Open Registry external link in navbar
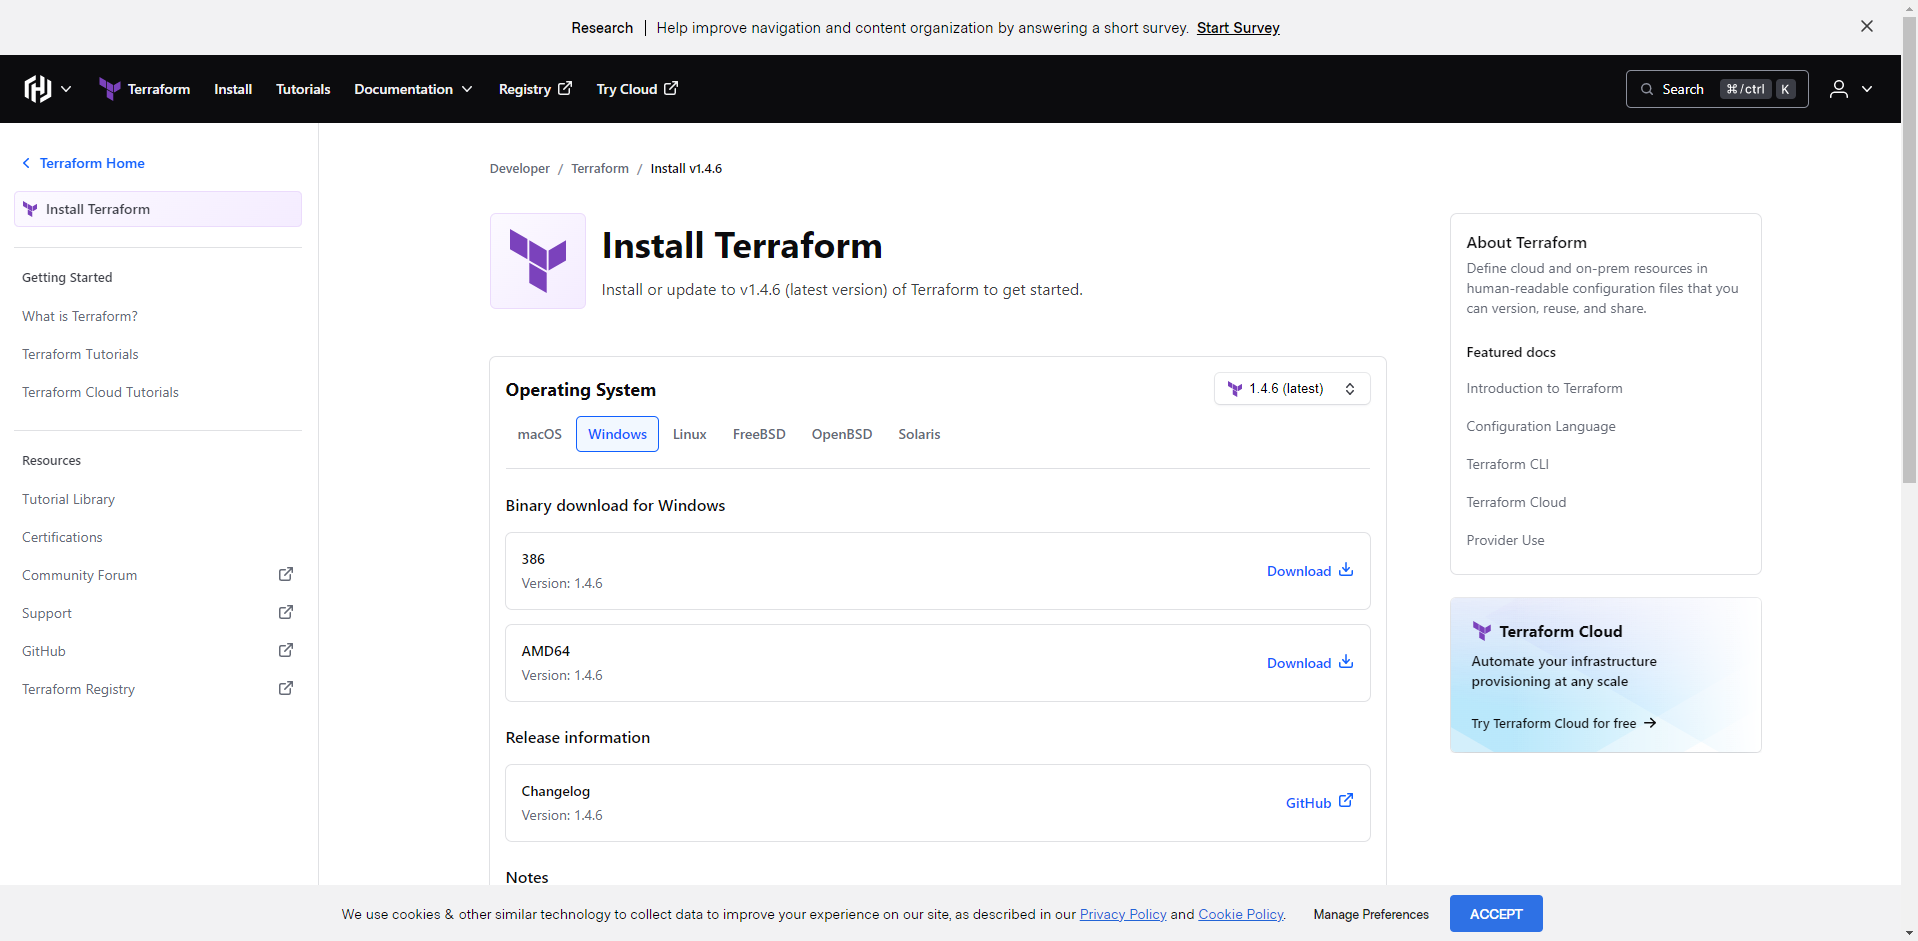1918x941 pixels. 535,89
